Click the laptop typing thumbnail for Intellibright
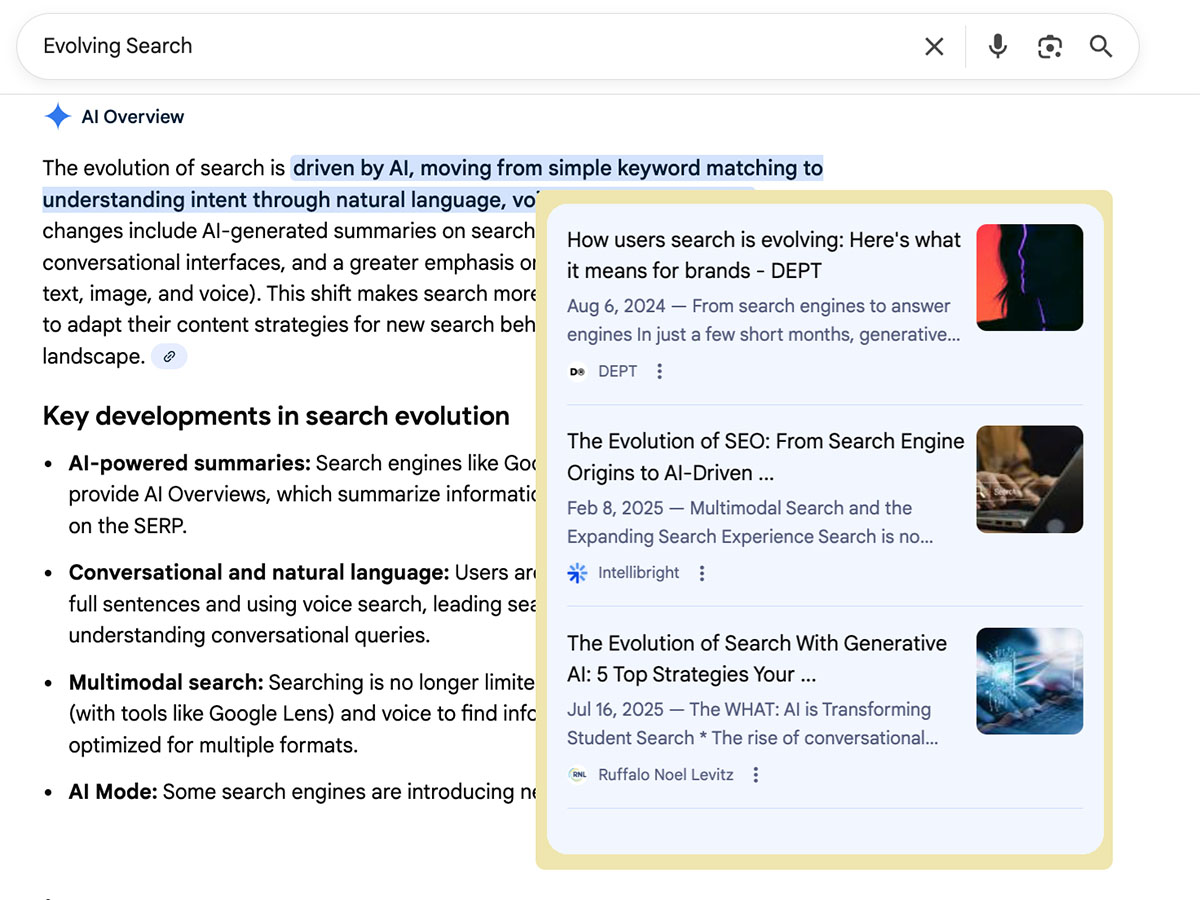 1029,479
